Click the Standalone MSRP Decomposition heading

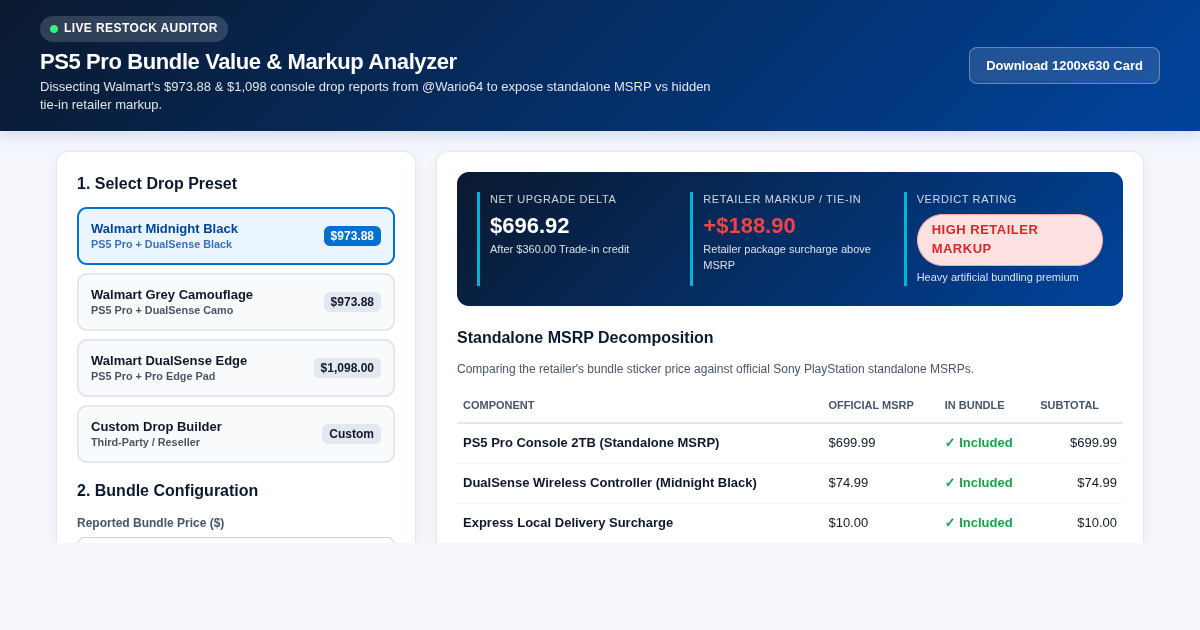pyautogui.click(x=585, y=338)
